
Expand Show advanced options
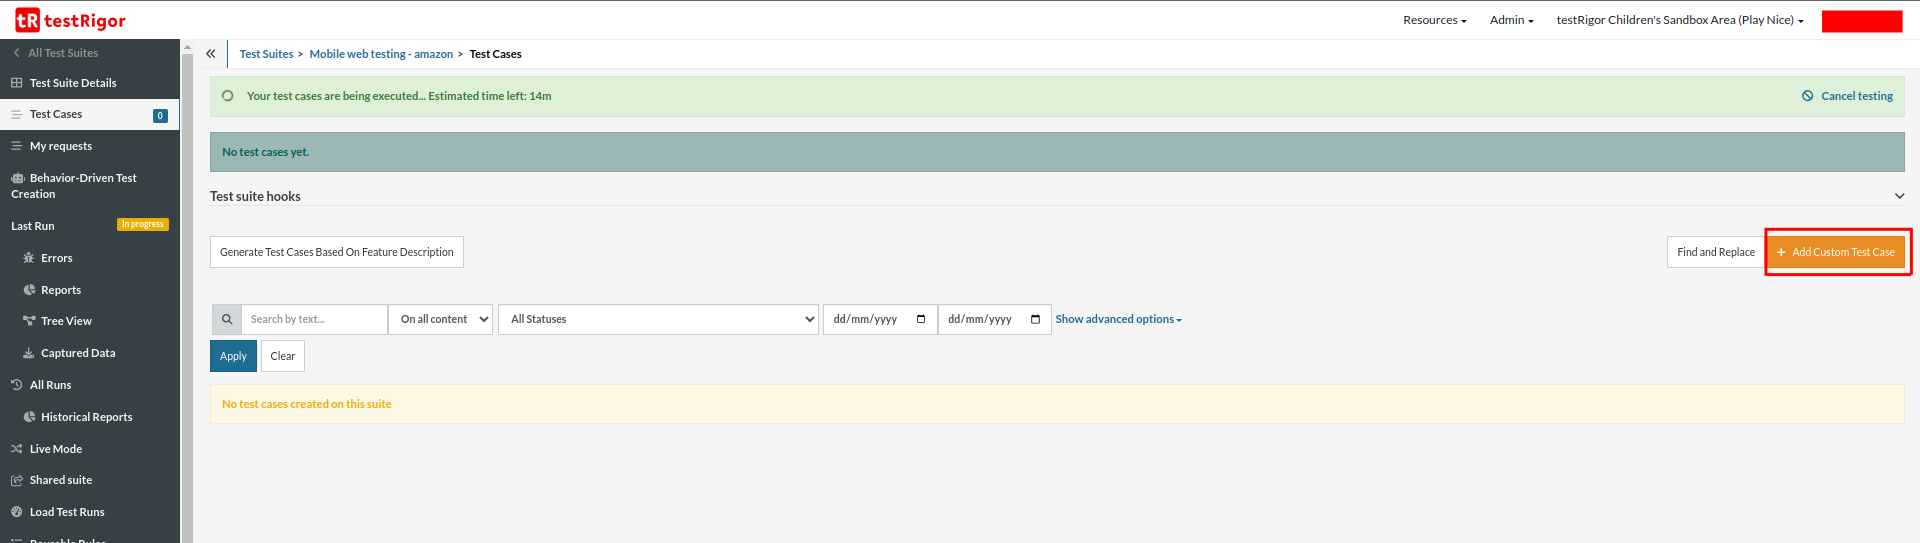pos(1118,319)
